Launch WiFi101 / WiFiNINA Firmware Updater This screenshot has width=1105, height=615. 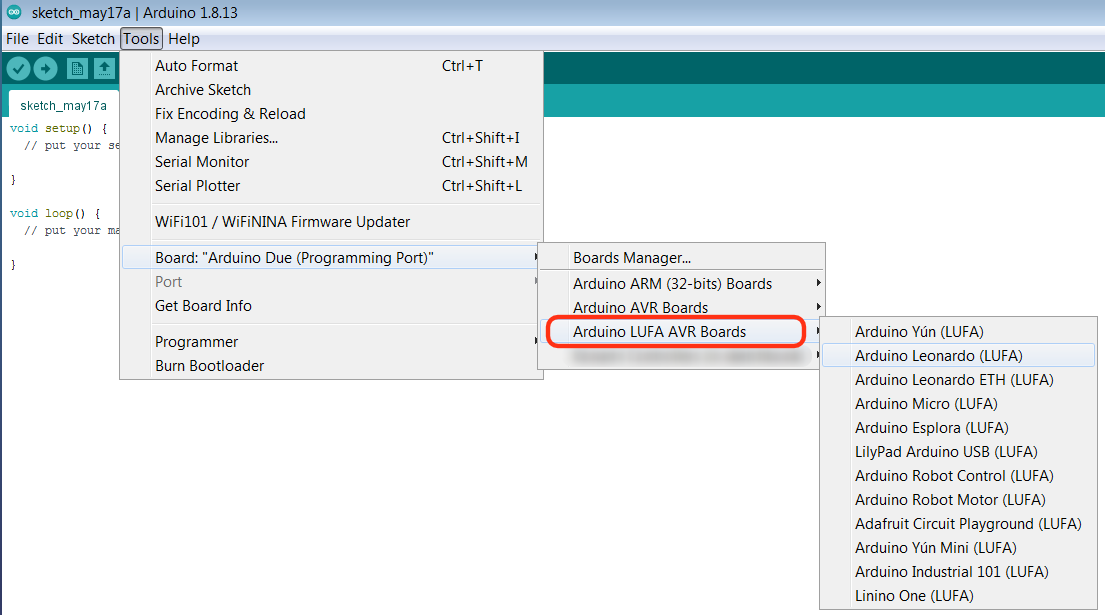pos(331,221)
